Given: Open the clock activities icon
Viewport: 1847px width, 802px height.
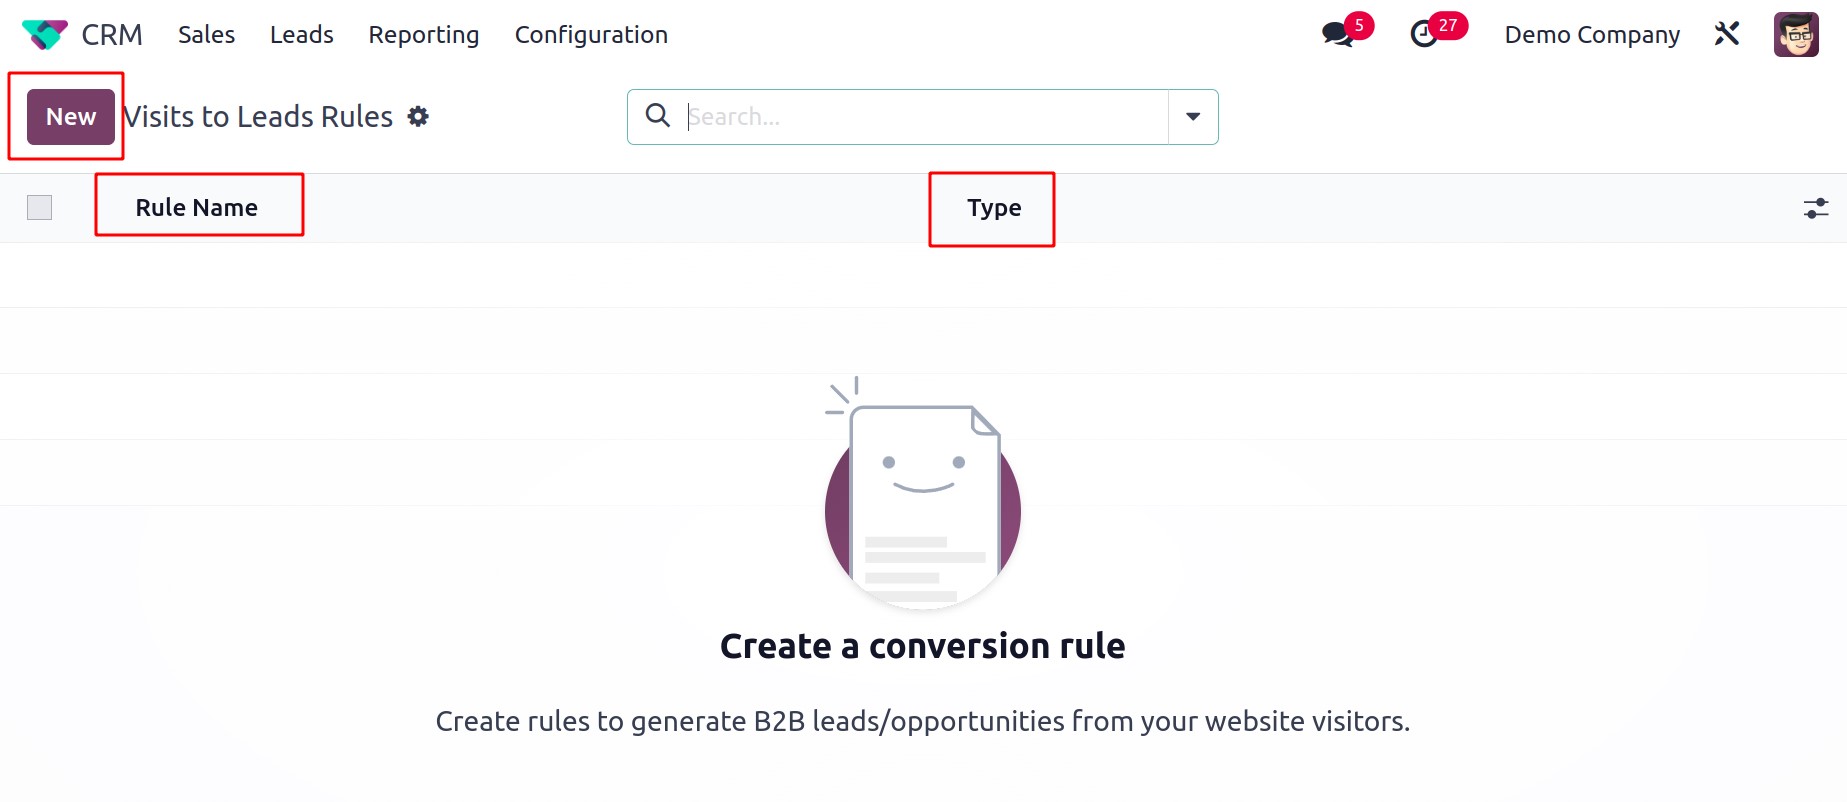Looking at the screenshot, I should pos(1424,35).
